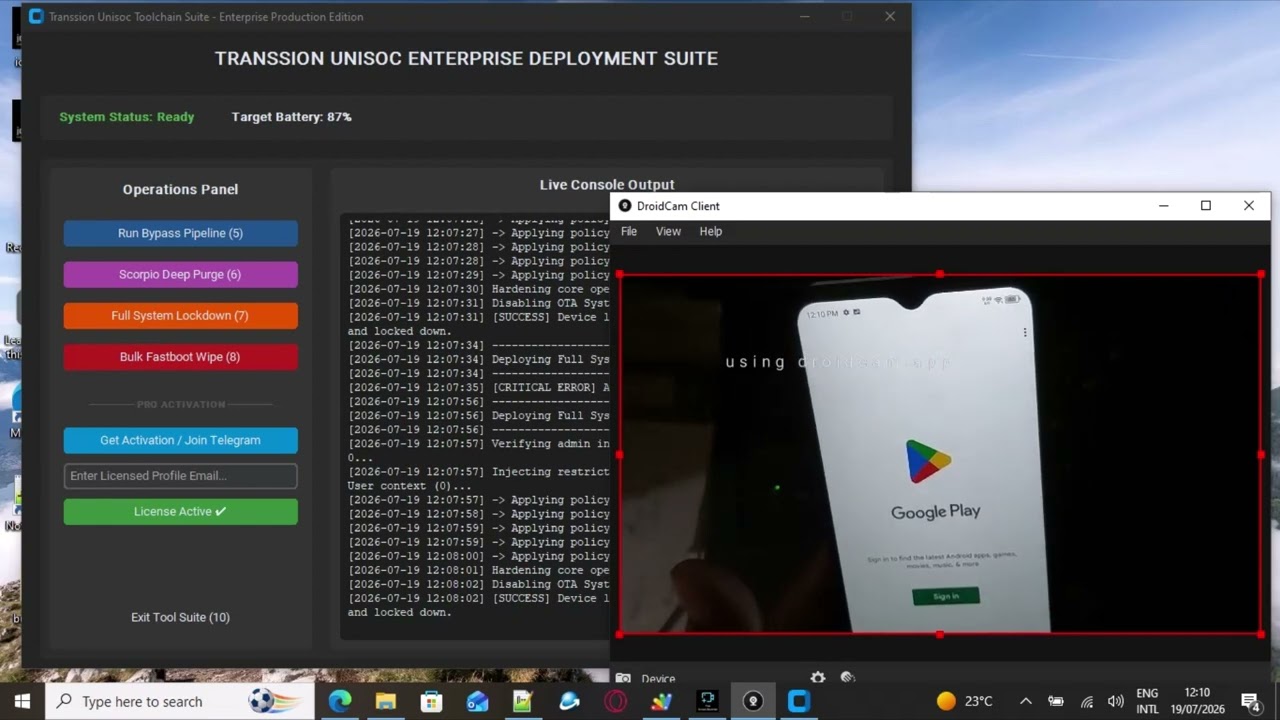
Task: Click the Live Console Output heading
Action: click(607, 185)
